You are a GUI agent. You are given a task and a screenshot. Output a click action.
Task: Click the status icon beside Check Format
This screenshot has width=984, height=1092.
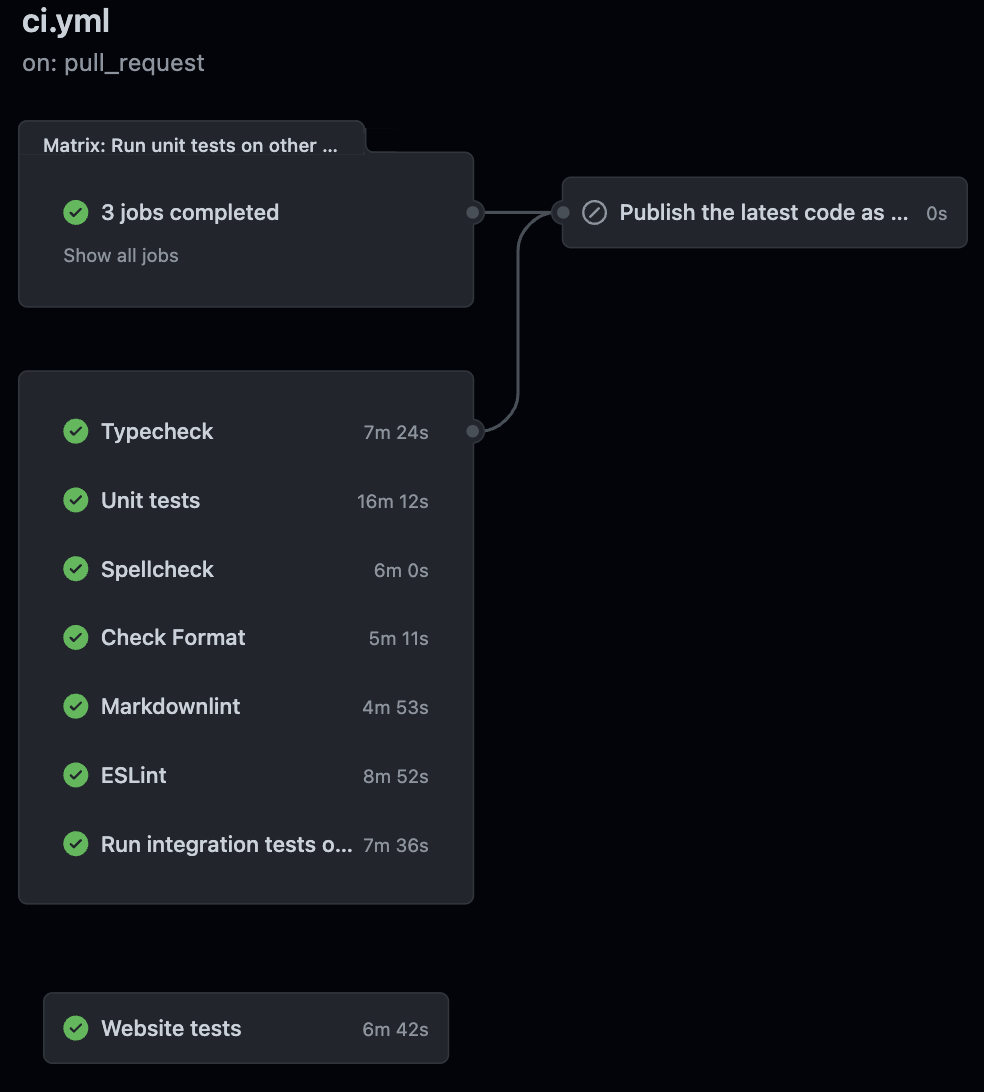pyautogui.click(x=76, y=637)
